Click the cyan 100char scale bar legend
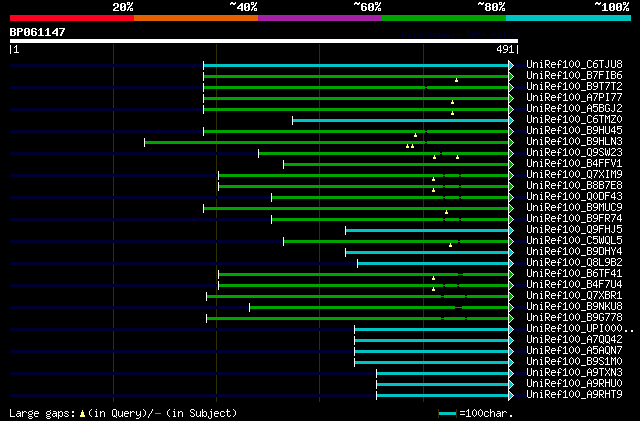 pyautogui.click(x=447, y=414)
